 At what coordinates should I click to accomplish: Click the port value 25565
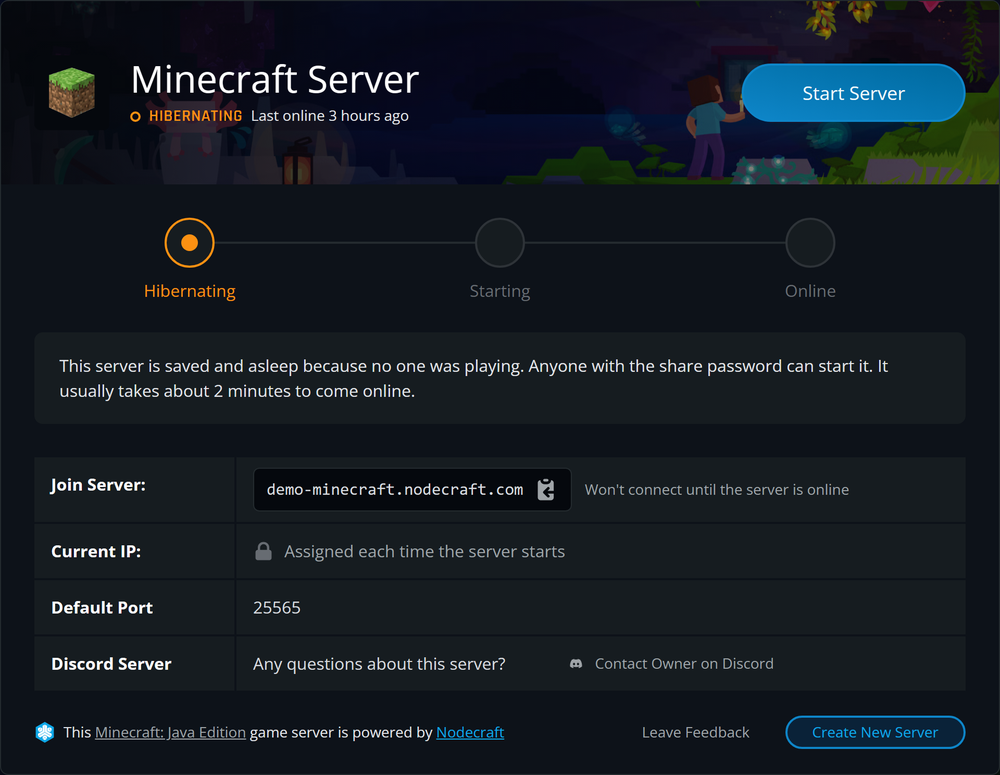coord(277,607)
